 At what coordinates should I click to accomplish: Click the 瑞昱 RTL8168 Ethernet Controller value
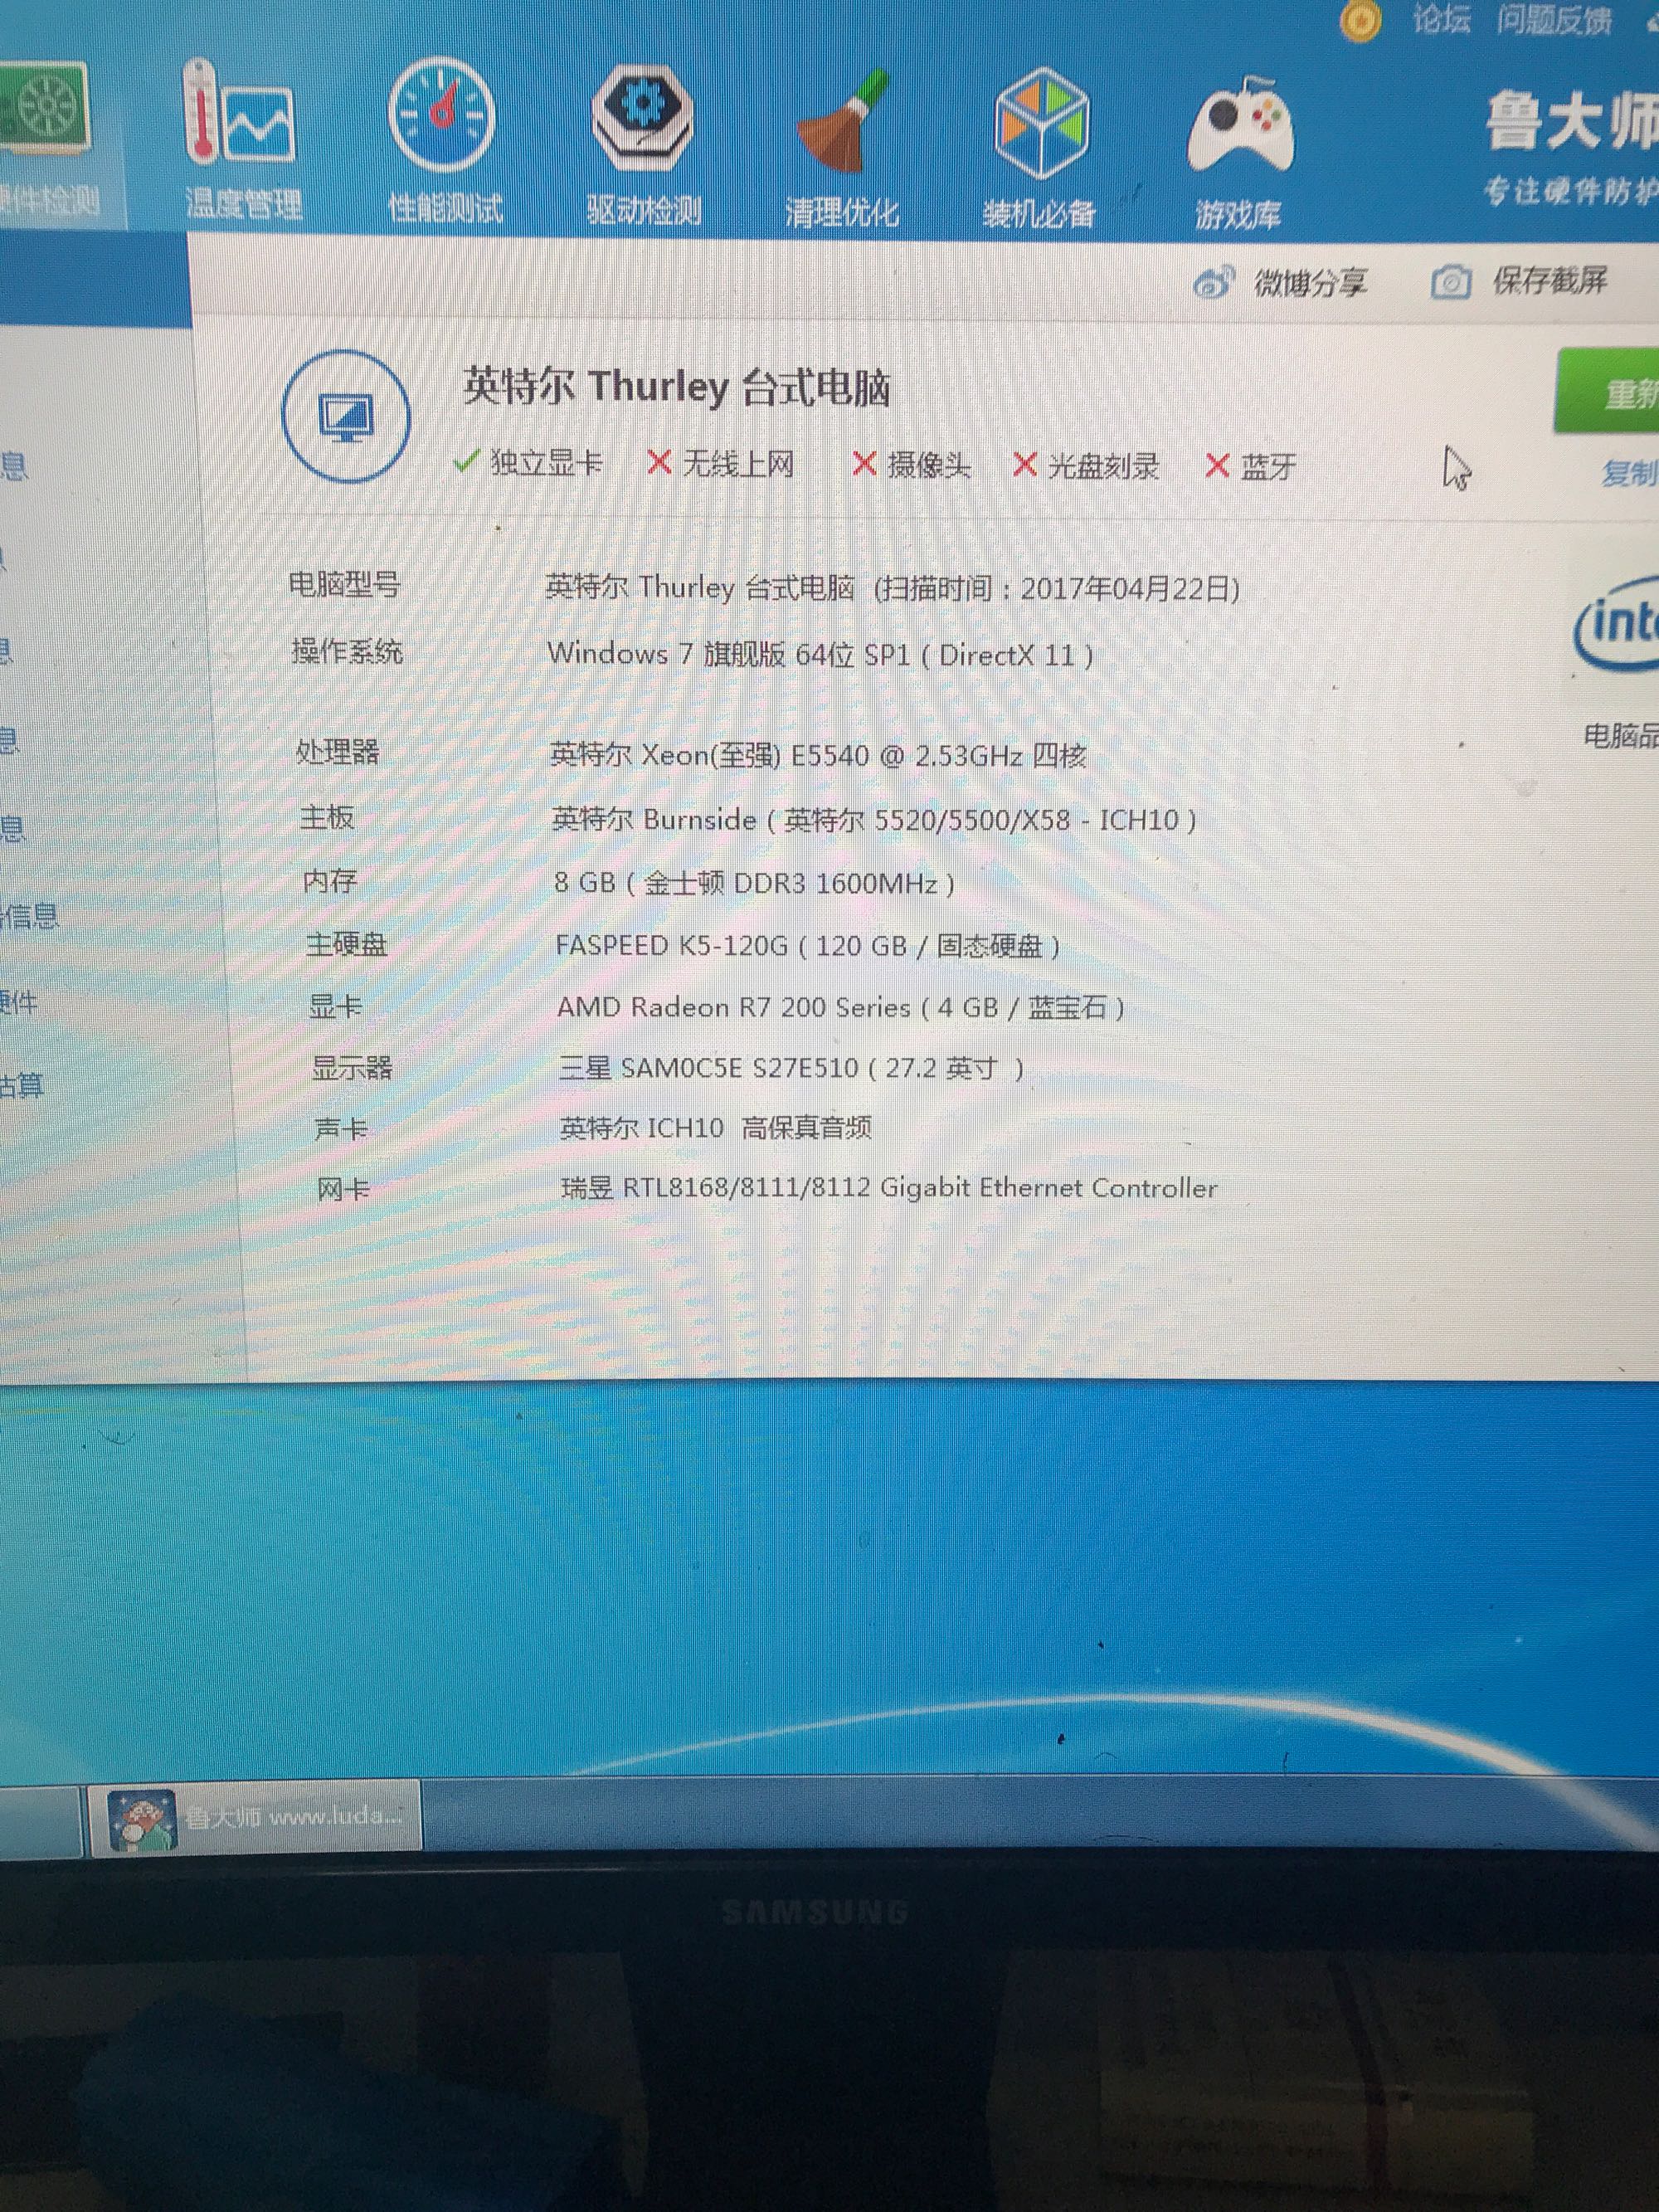pyautogui.click(x=889, y=1188)
